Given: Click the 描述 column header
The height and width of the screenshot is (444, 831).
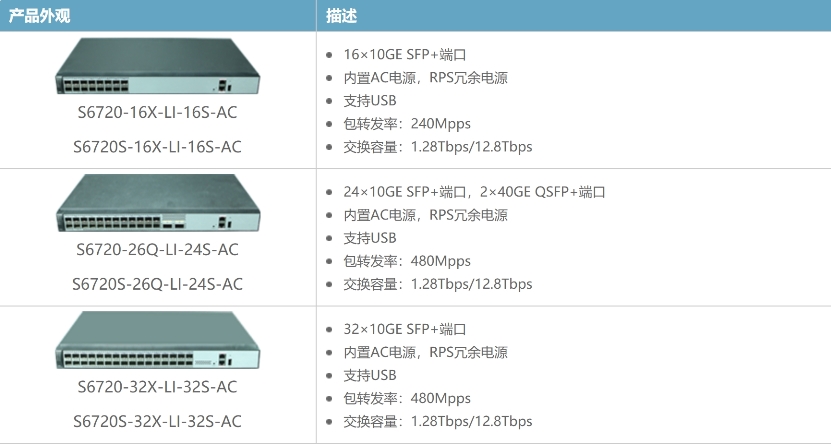Looking at the screenshot, I should (x=341, y=16).
